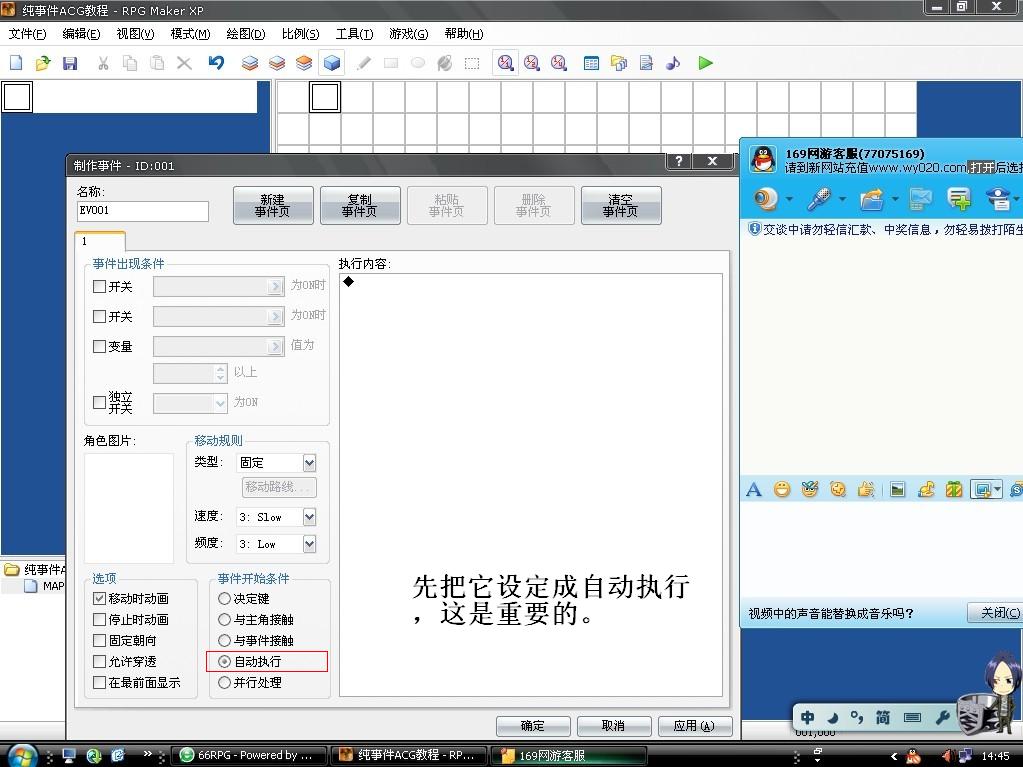The image size is (1023, 767).
Task: Click the 复制事件页 button
Action: [360, 205]
